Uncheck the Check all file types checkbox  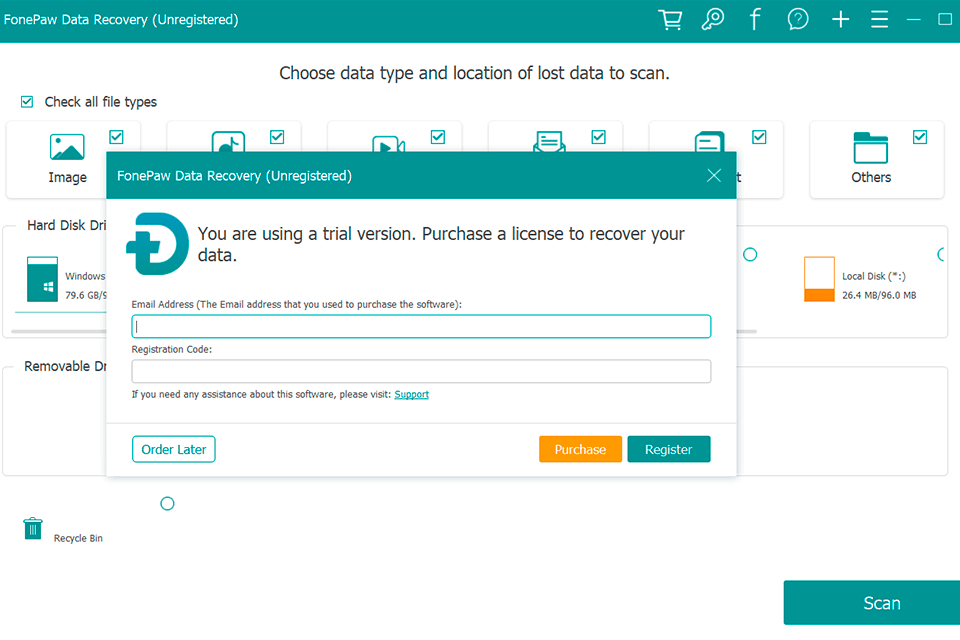point(25,101)
